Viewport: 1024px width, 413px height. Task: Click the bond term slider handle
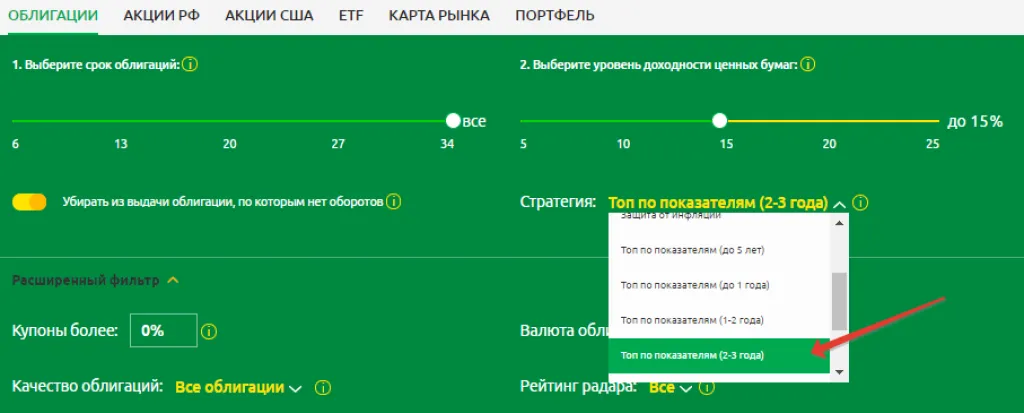coord(453,121)
